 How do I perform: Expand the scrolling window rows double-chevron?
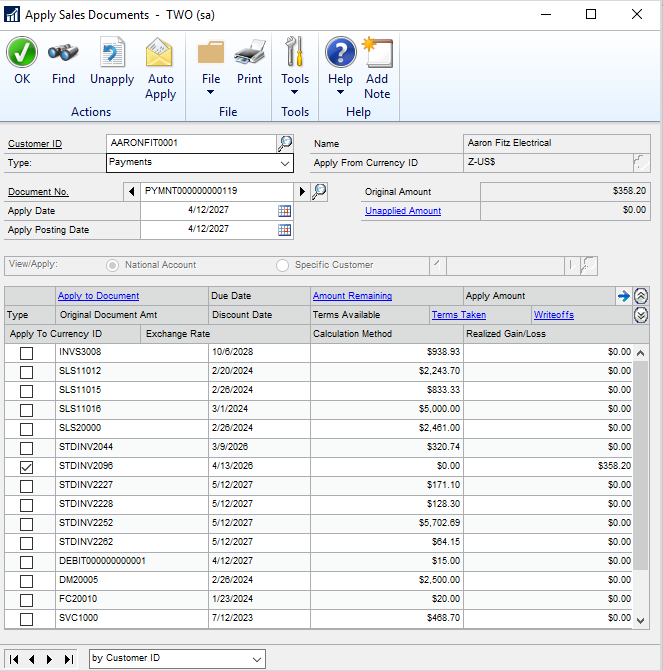[x=641, y=315]
